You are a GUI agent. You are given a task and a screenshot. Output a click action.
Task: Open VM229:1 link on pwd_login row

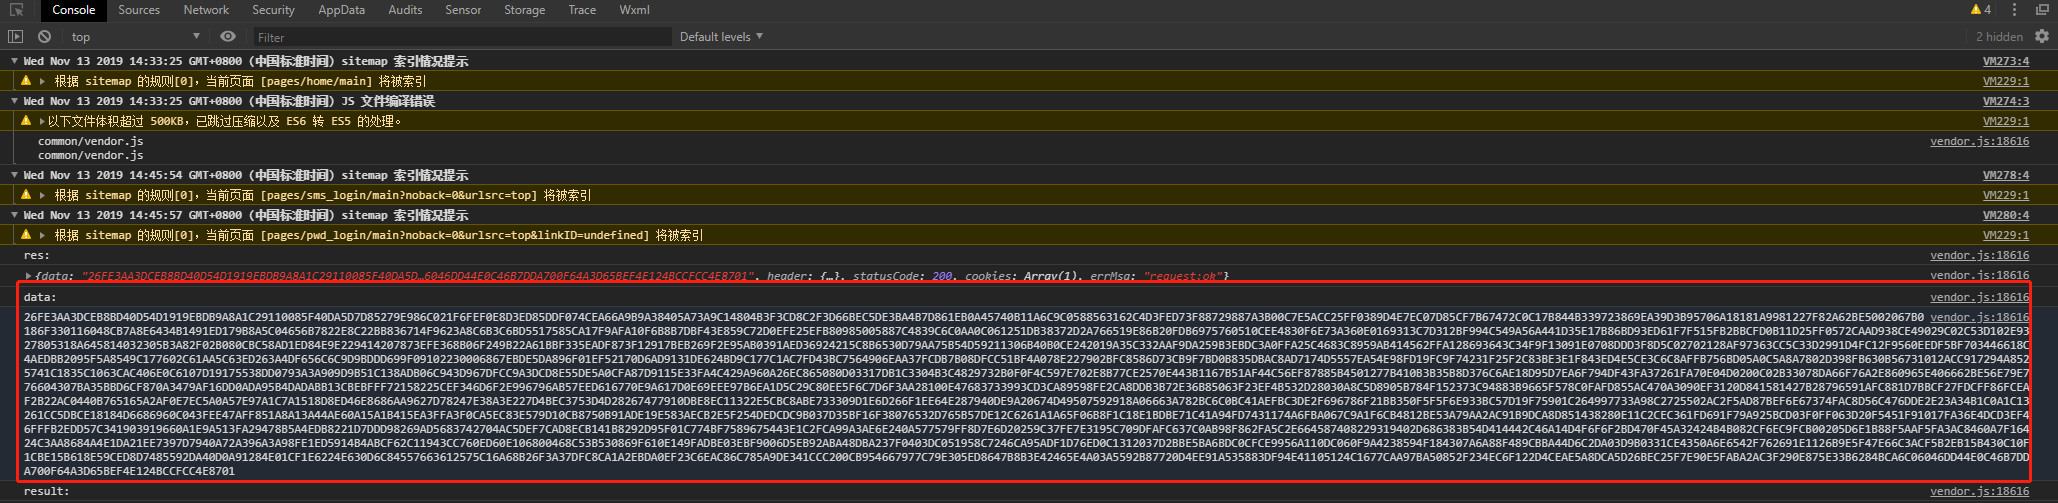[x=2006, y=235]
